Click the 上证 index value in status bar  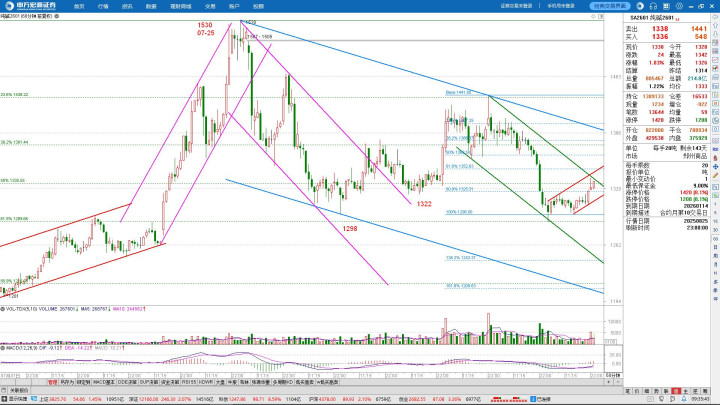58,399
